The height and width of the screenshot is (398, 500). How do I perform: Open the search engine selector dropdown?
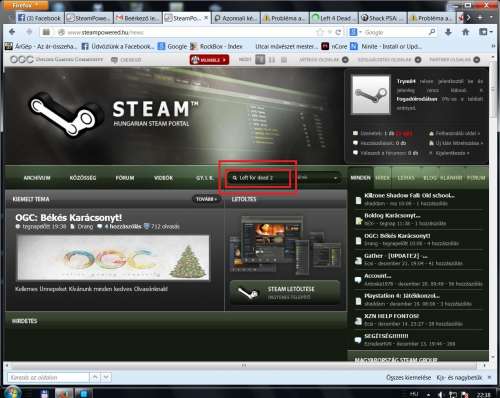pos(355,32)
